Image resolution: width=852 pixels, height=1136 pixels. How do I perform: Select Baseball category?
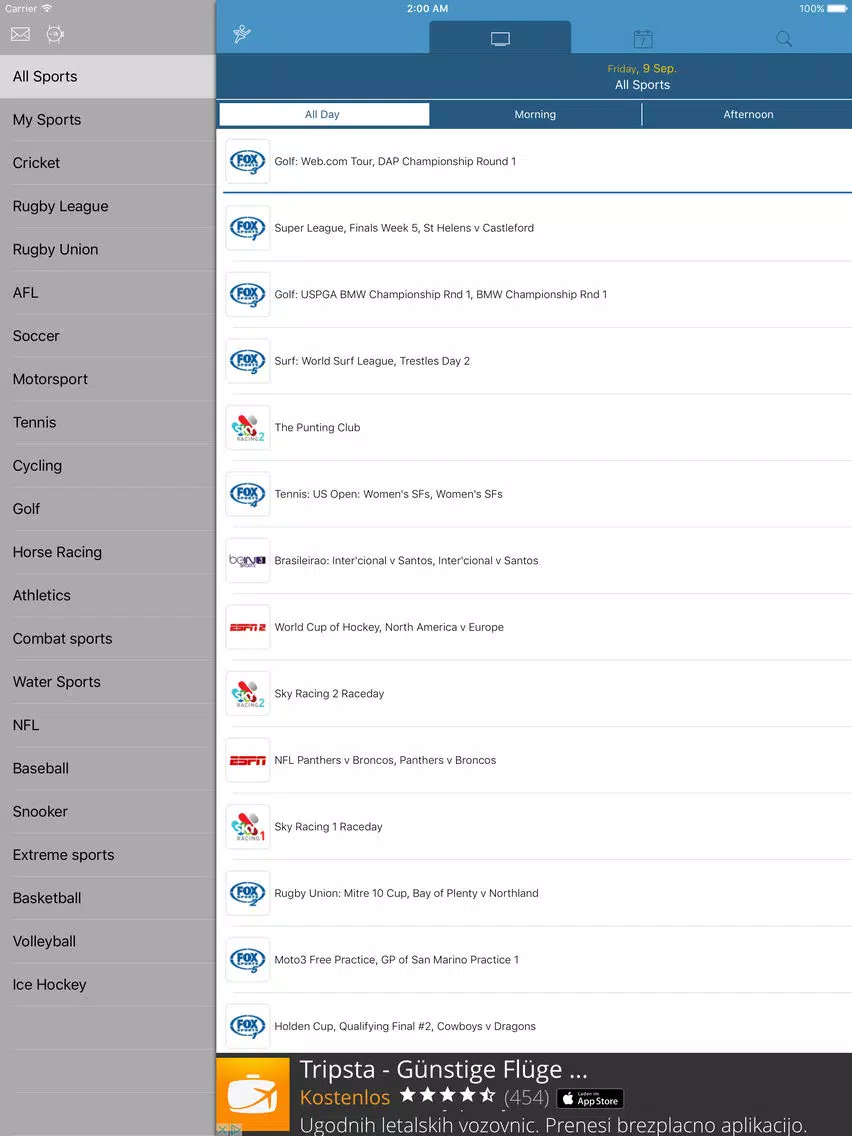(x=107, y=769)
